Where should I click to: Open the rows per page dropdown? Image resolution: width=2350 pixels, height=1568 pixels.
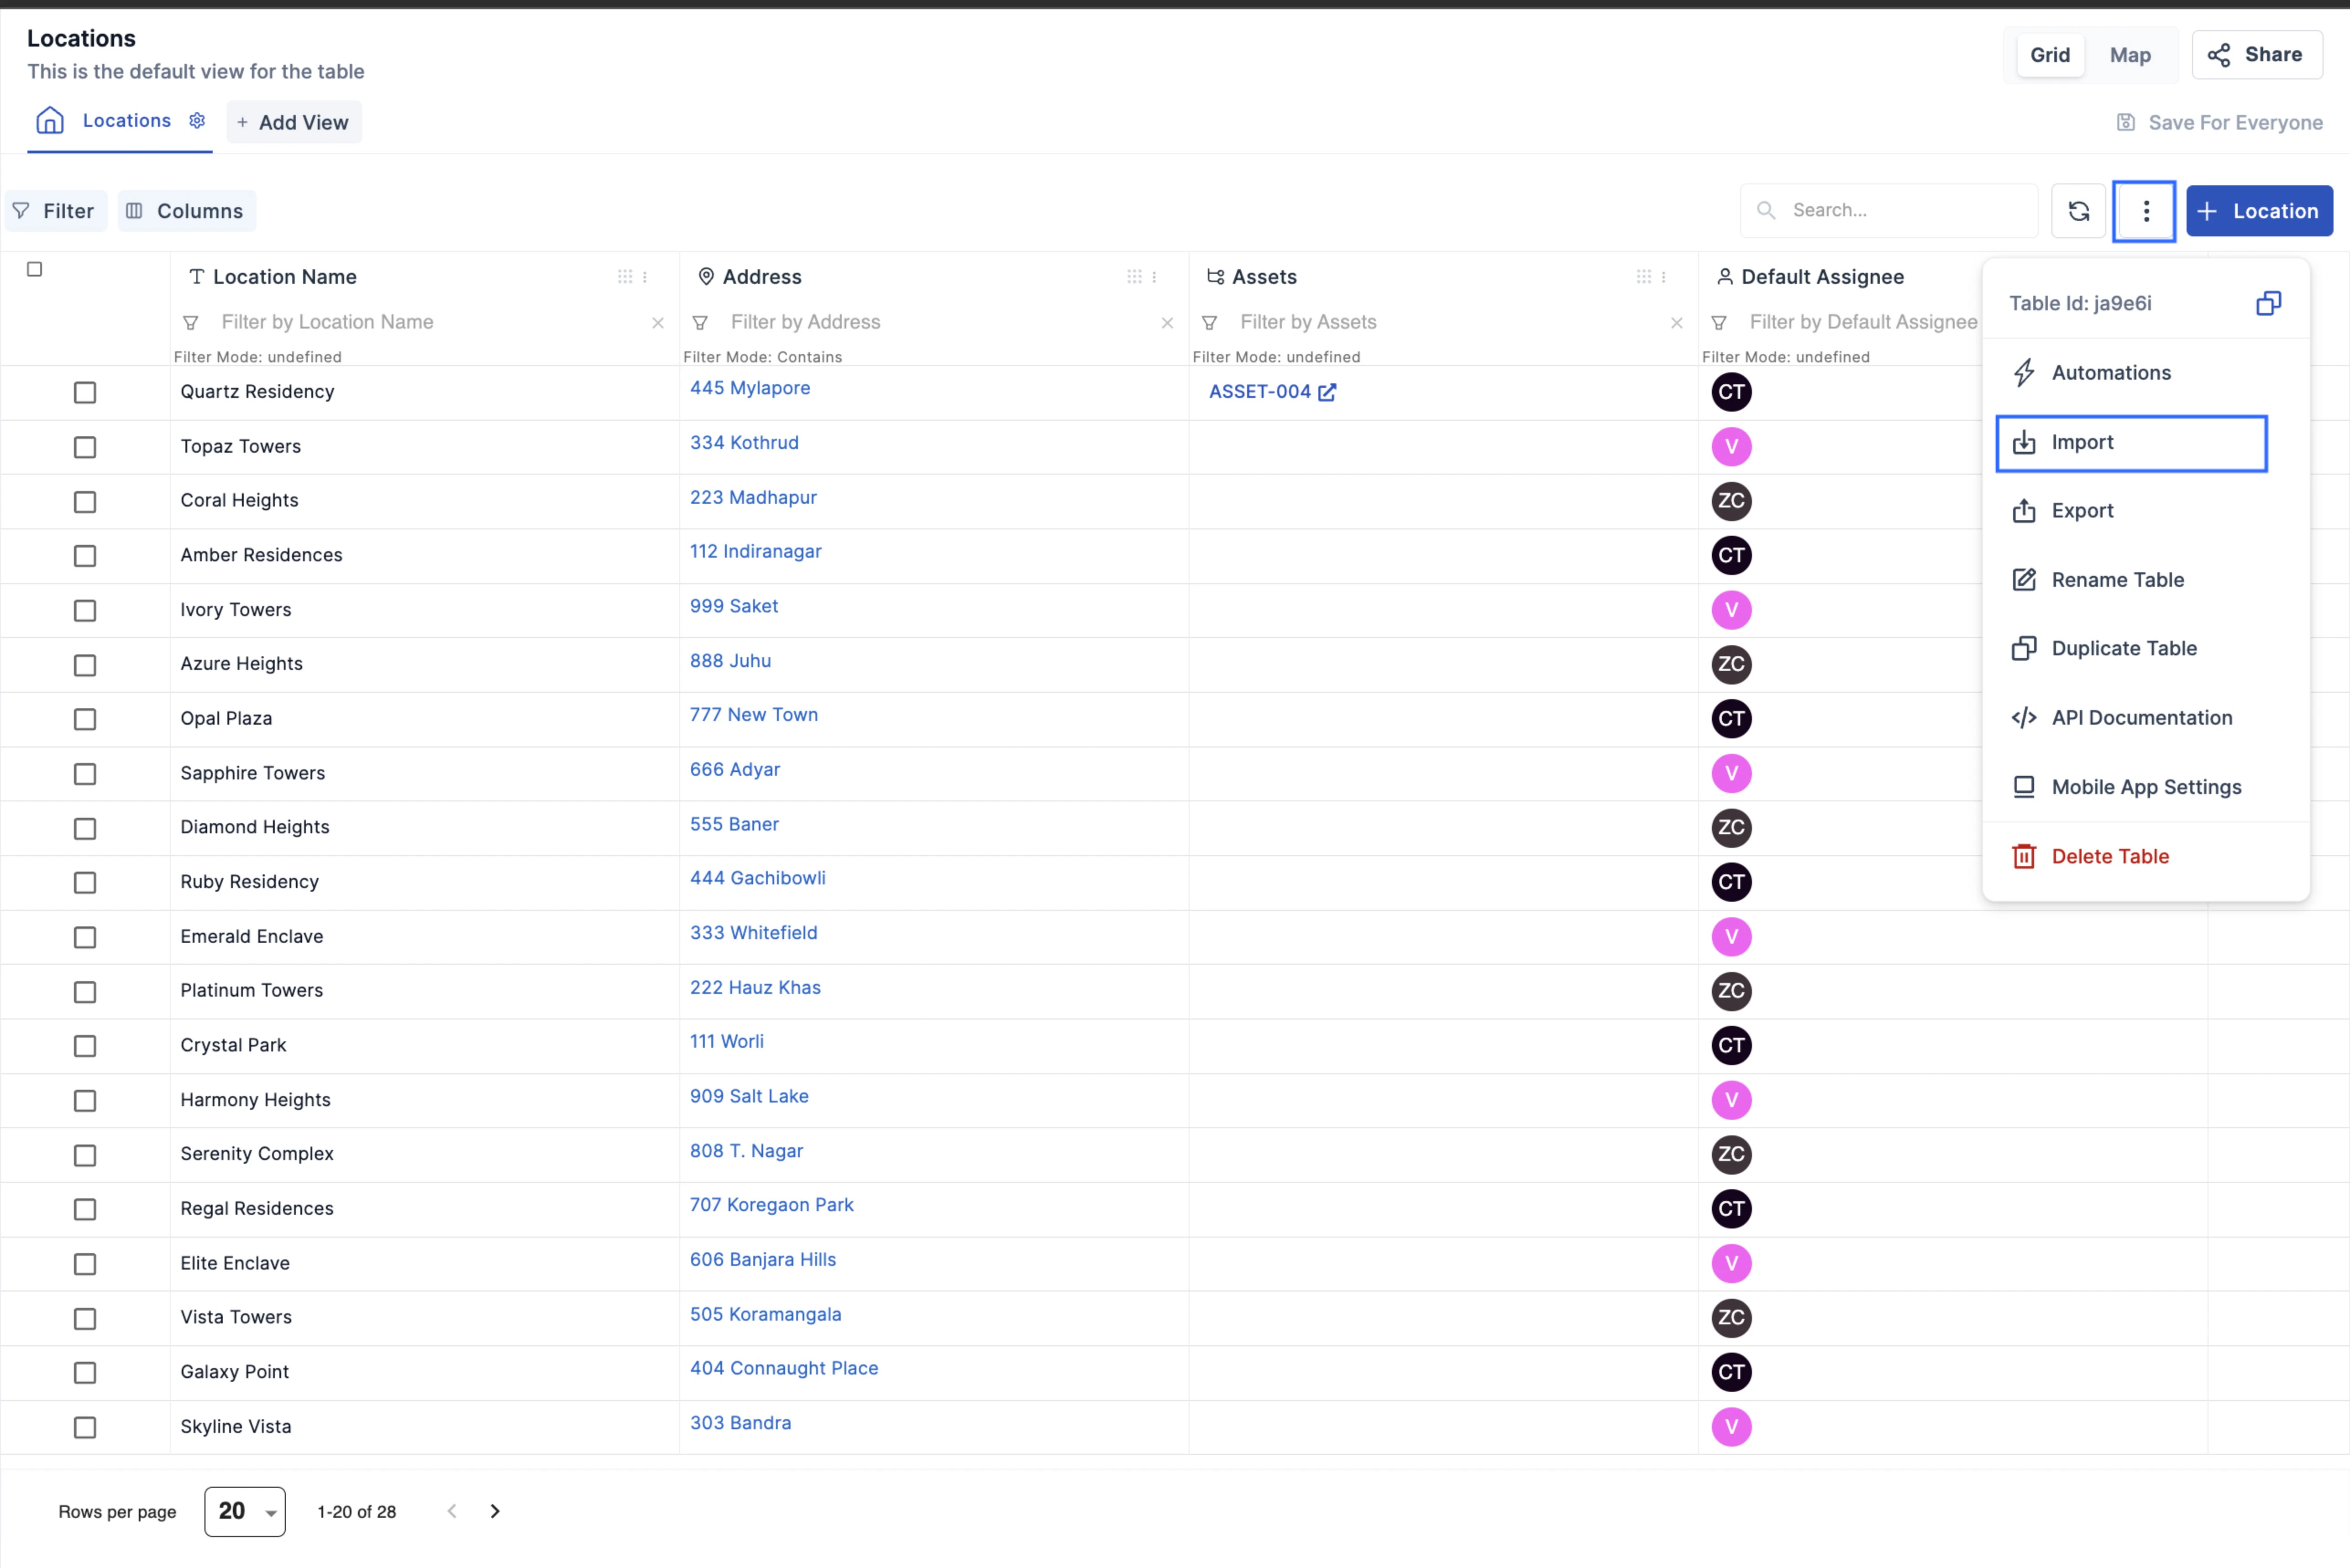click(244, 1511)
